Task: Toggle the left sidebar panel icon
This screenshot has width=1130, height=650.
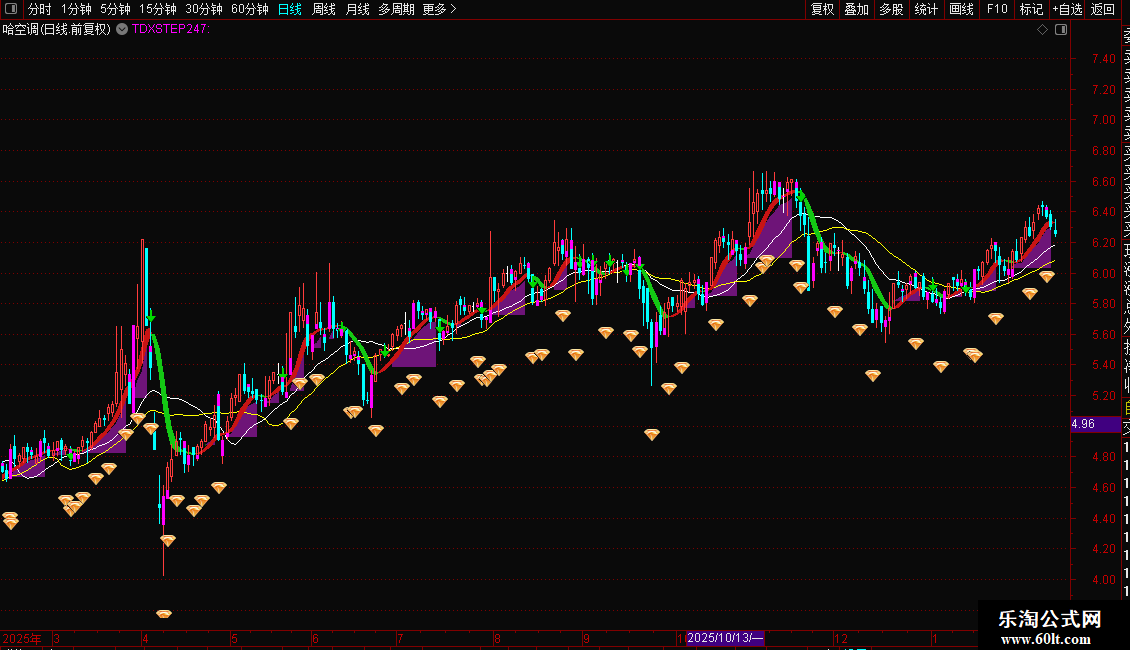Action: (11, 9)
